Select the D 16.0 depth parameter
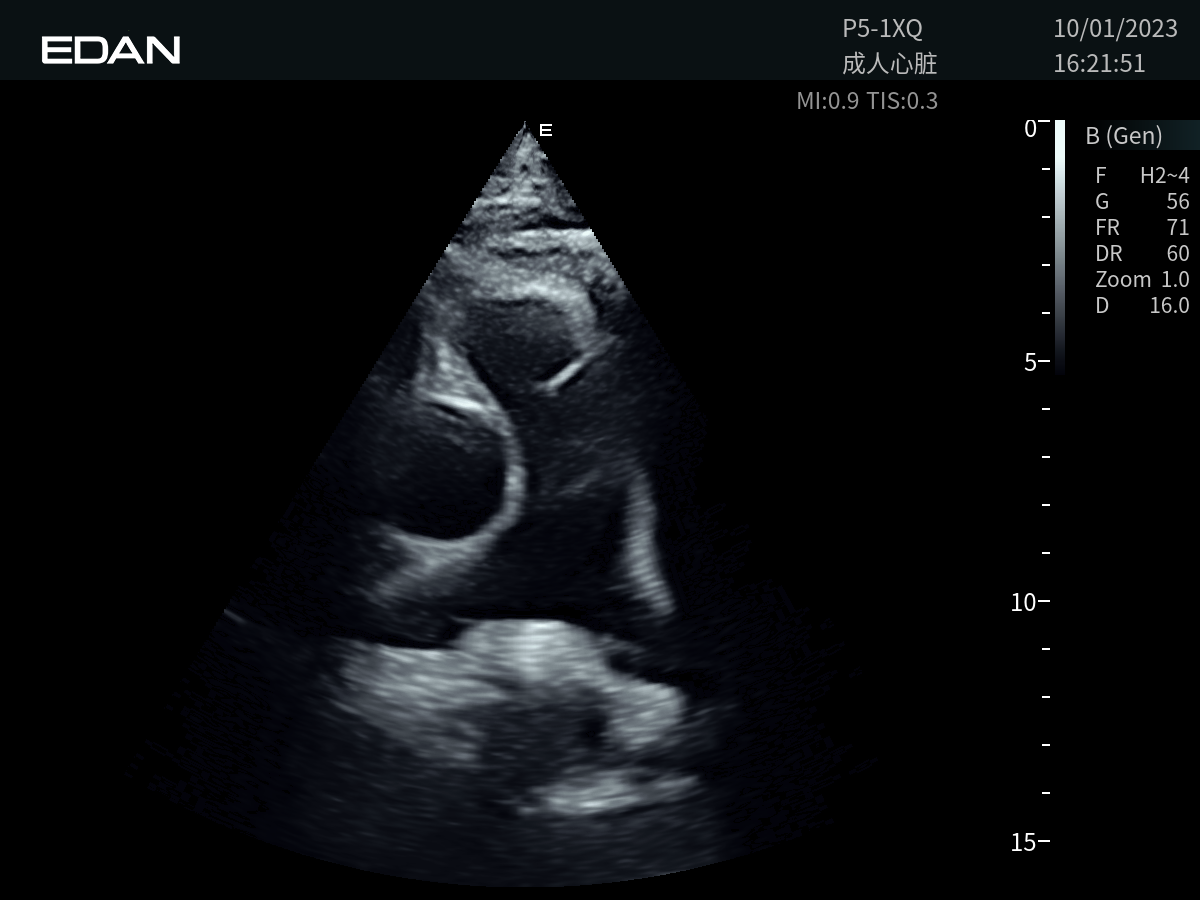The width and height of the screenshot is (1200, 900). 1142,306
